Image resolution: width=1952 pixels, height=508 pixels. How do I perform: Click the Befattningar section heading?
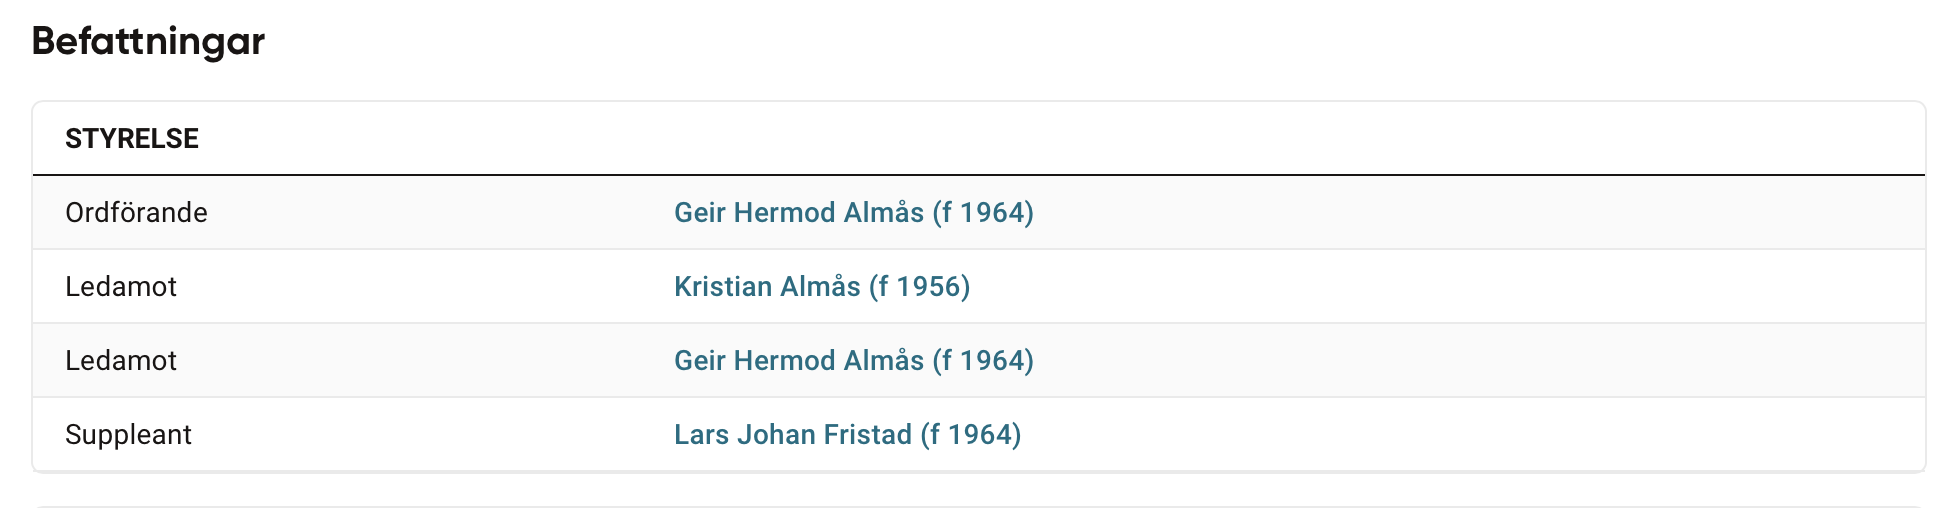[148, 41]
